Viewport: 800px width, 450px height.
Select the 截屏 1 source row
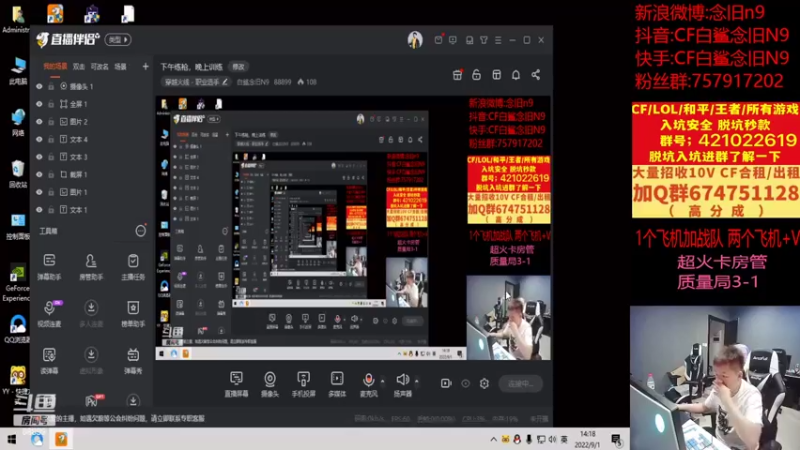click(92, 174)
